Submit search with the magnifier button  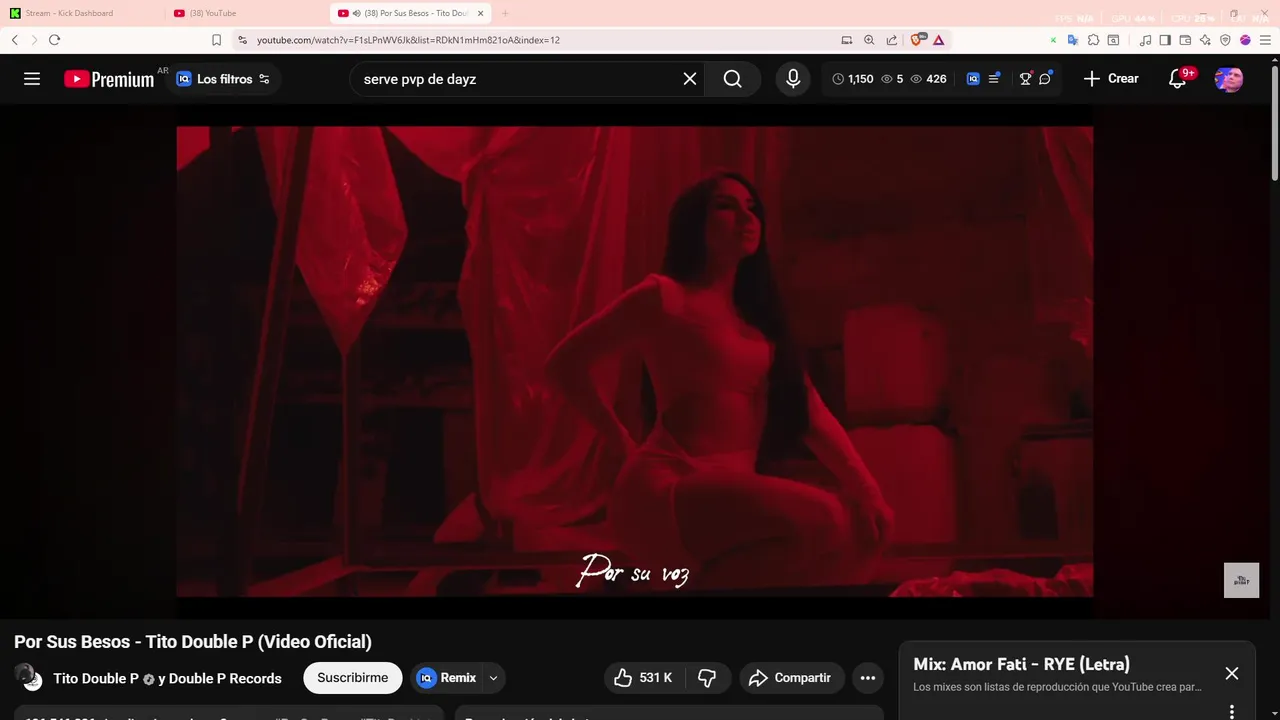[x=733, y=79]
